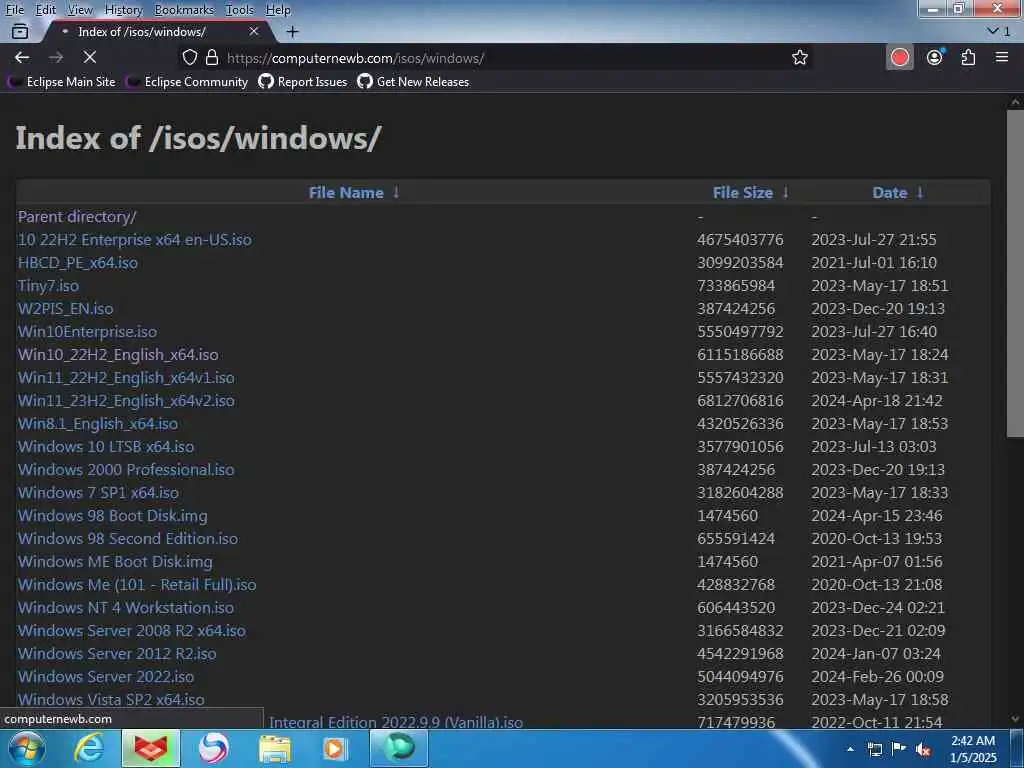
Task: Bookmark this page with the star icon
Action: 799,57
